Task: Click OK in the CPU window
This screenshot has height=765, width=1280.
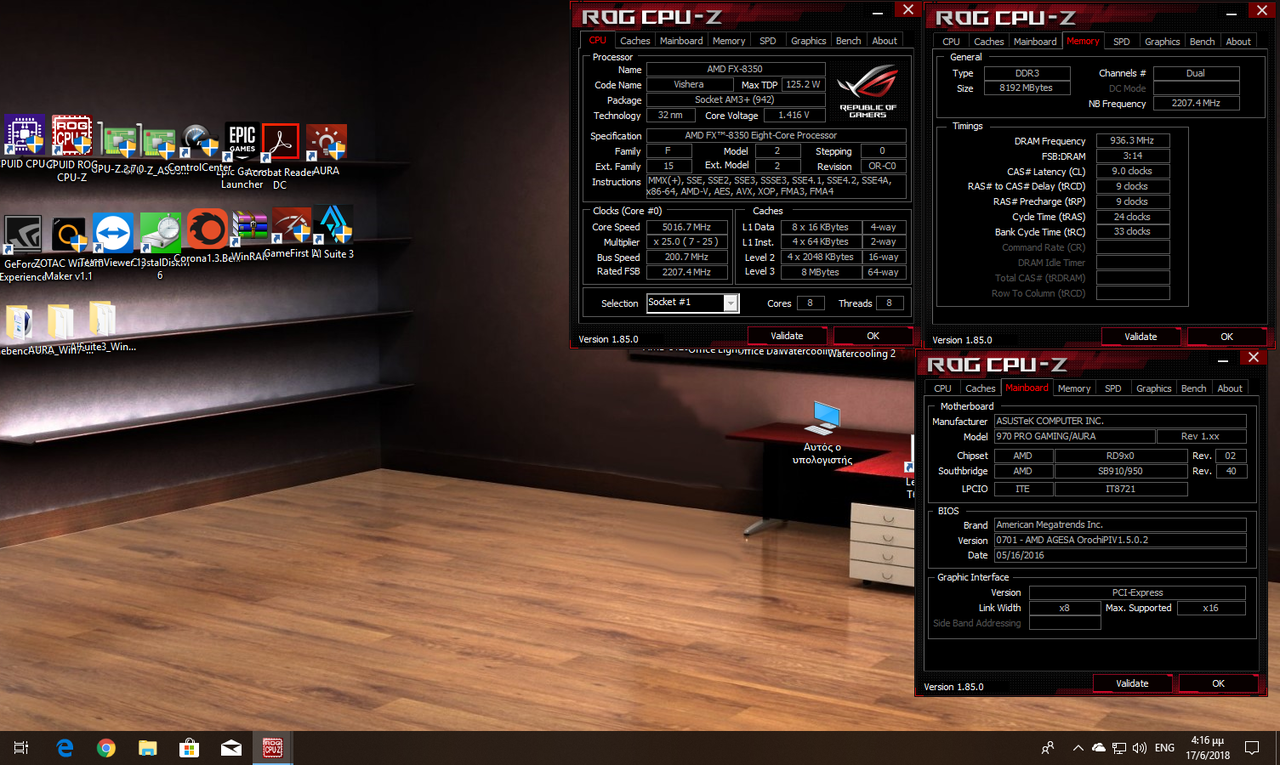Action: click(873, 336)
